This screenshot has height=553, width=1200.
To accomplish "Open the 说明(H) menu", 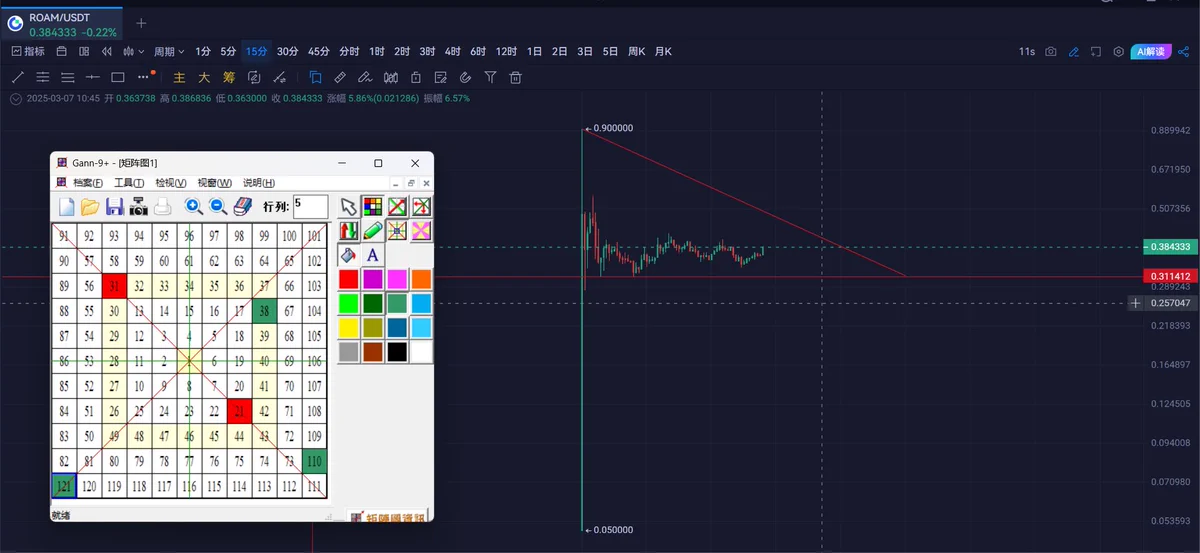I will tap(259, 183).
